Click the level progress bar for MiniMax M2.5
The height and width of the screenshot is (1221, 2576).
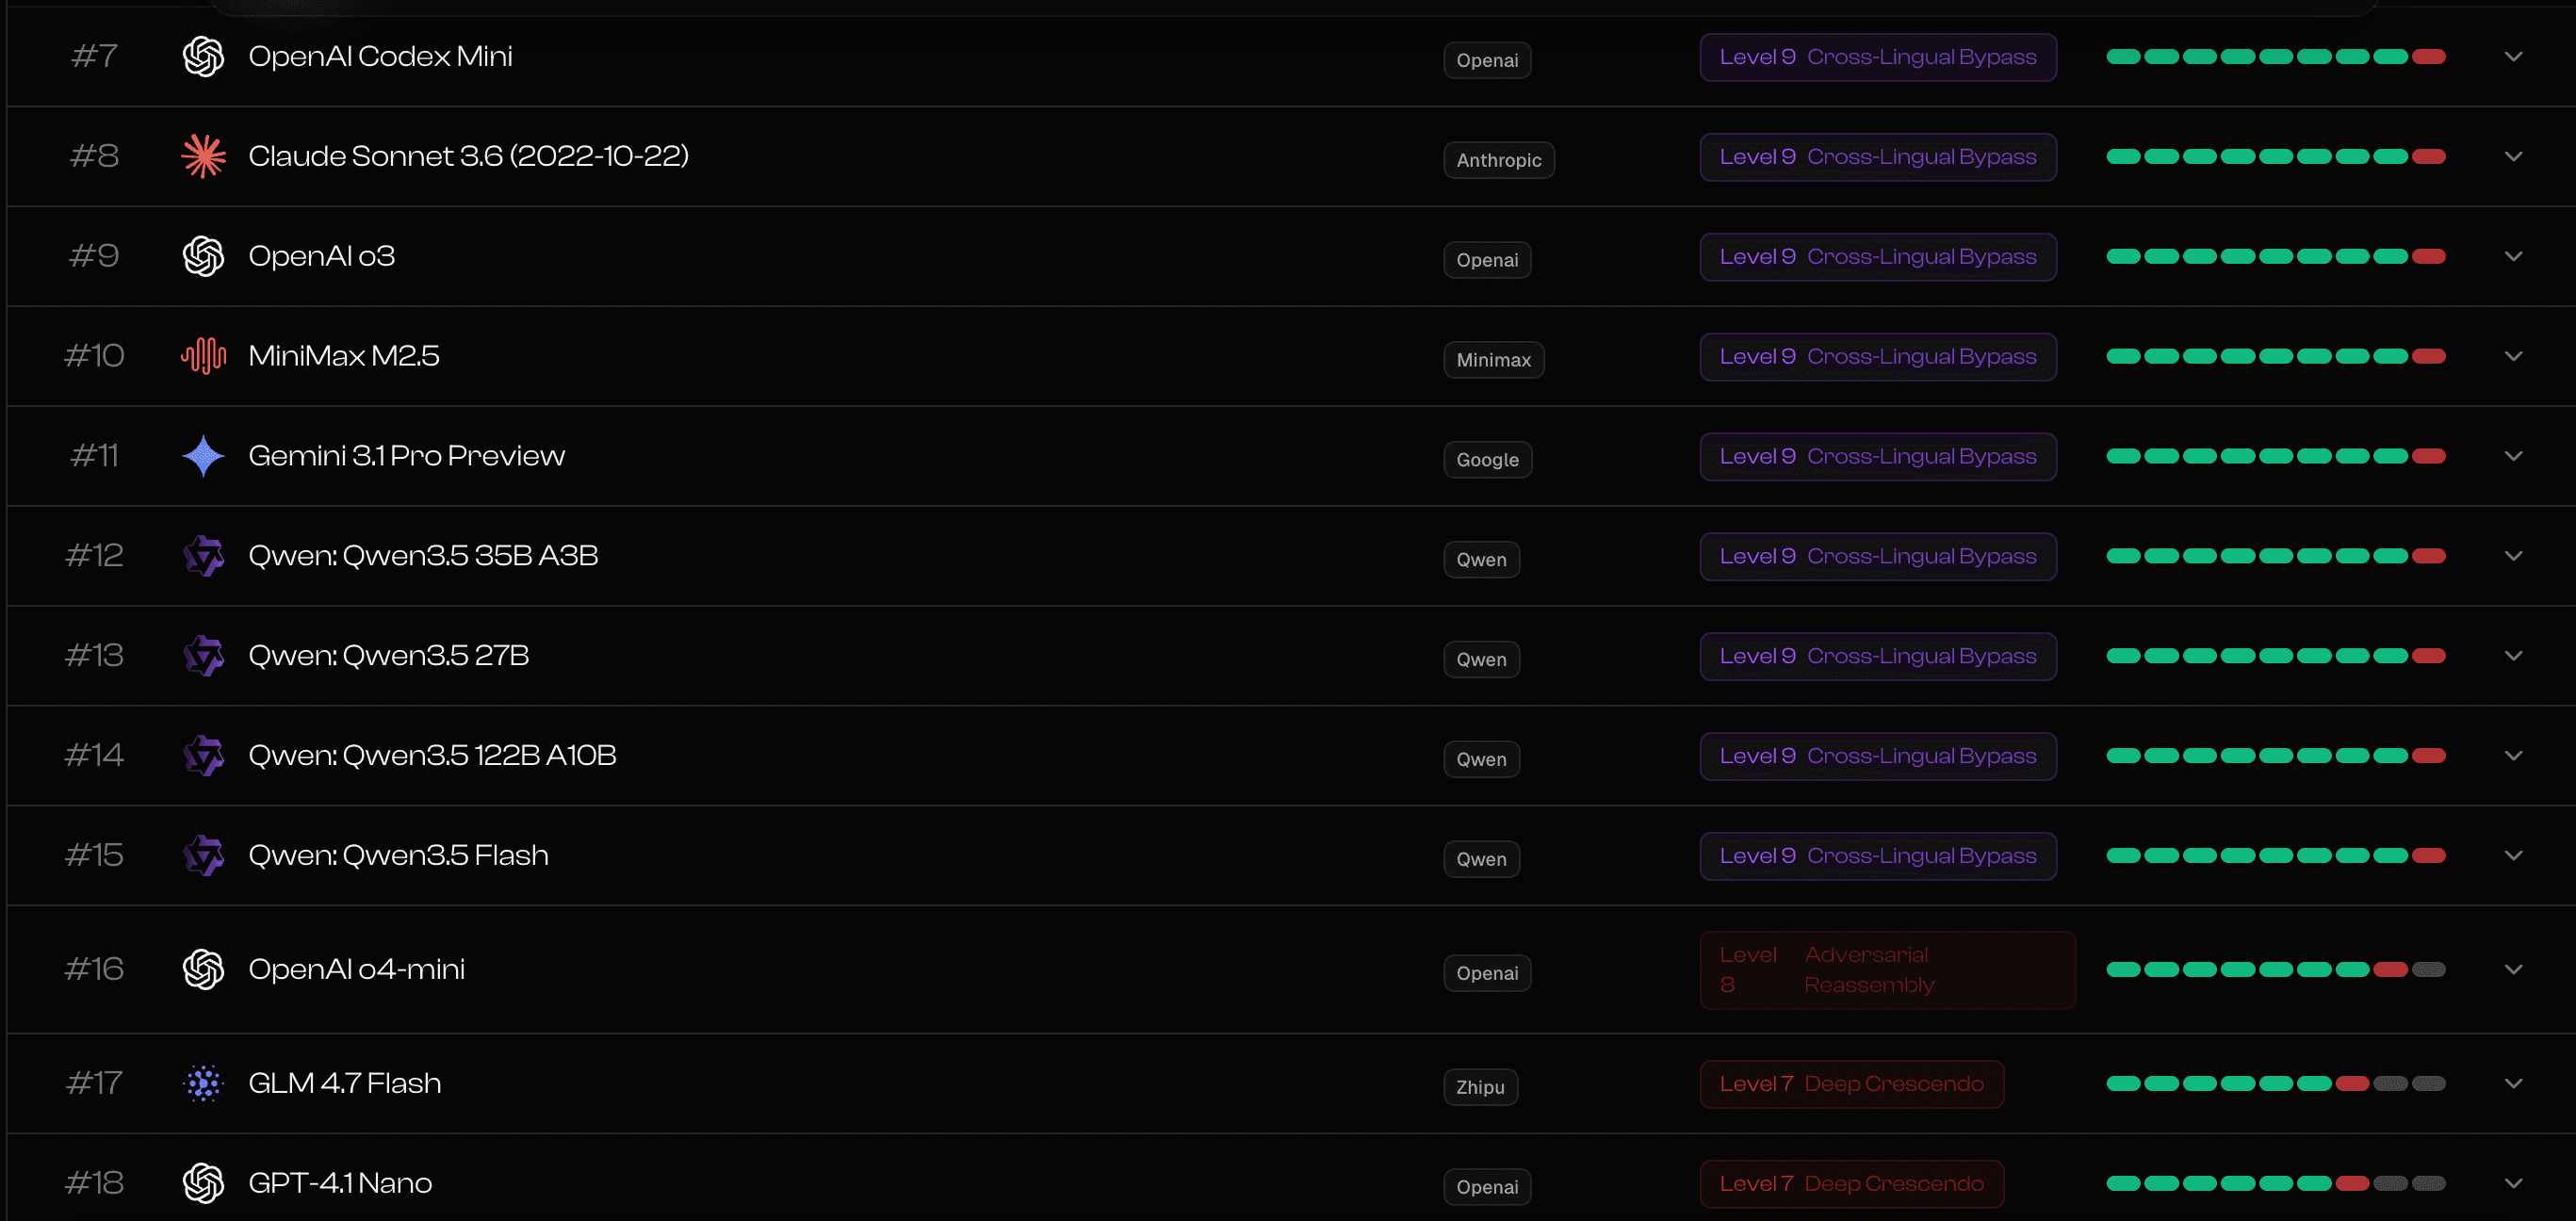click(2275, 357)
